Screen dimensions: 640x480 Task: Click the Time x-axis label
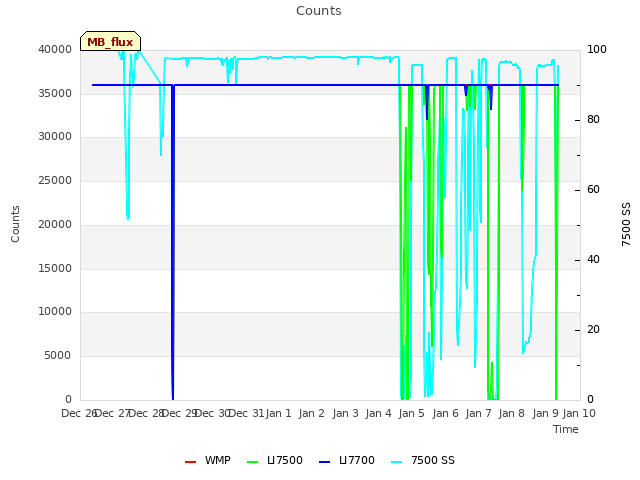pos(566,429)
